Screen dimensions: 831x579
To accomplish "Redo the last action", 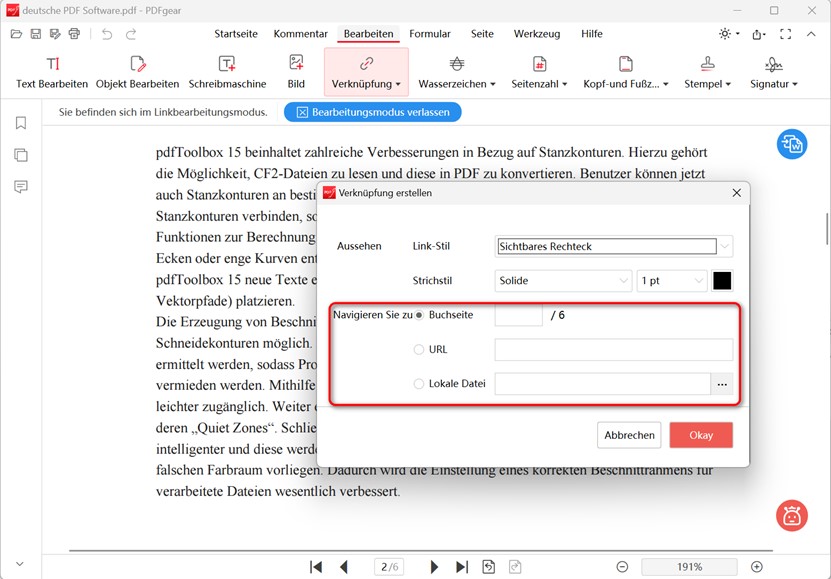I will pos(131,34).
